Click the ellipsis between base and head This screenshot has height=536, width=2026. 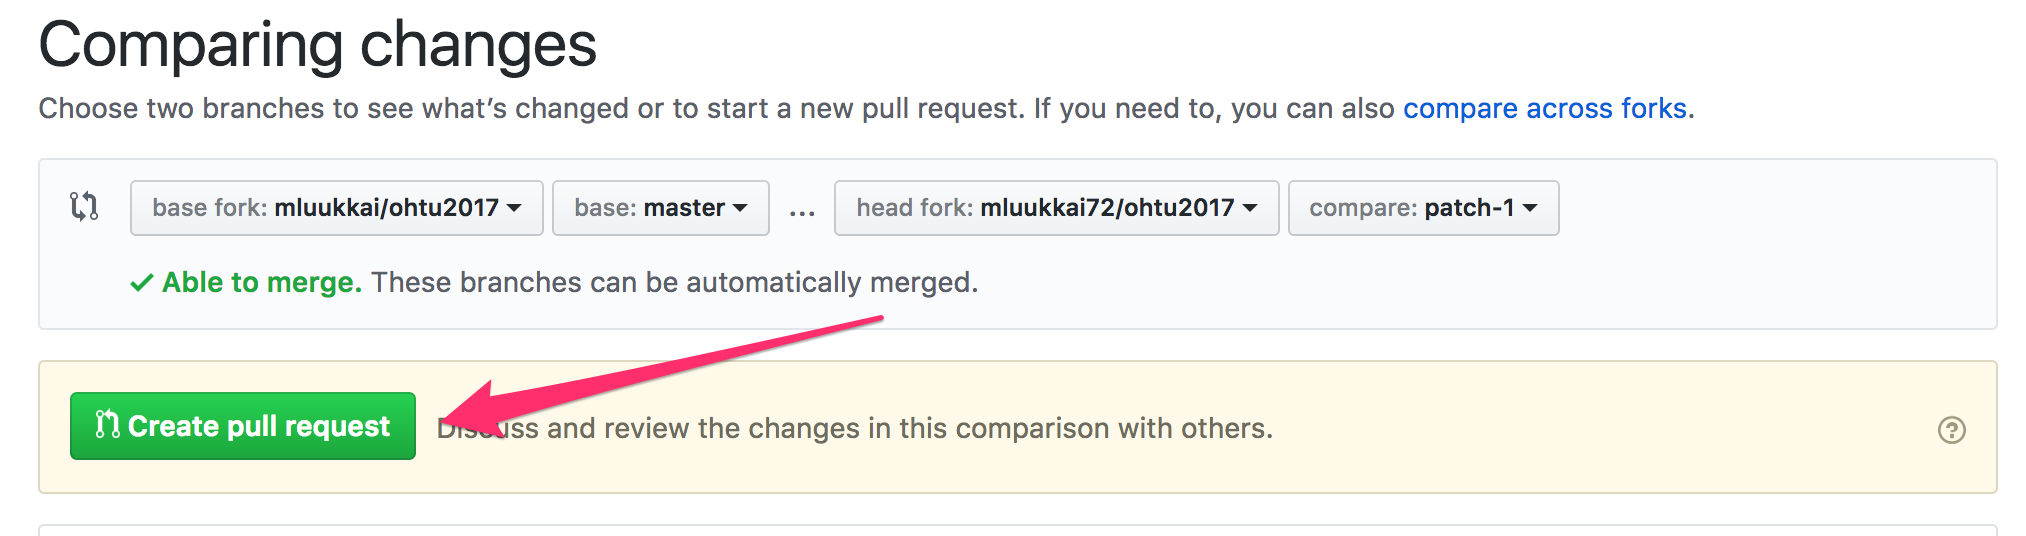[802, 210]
